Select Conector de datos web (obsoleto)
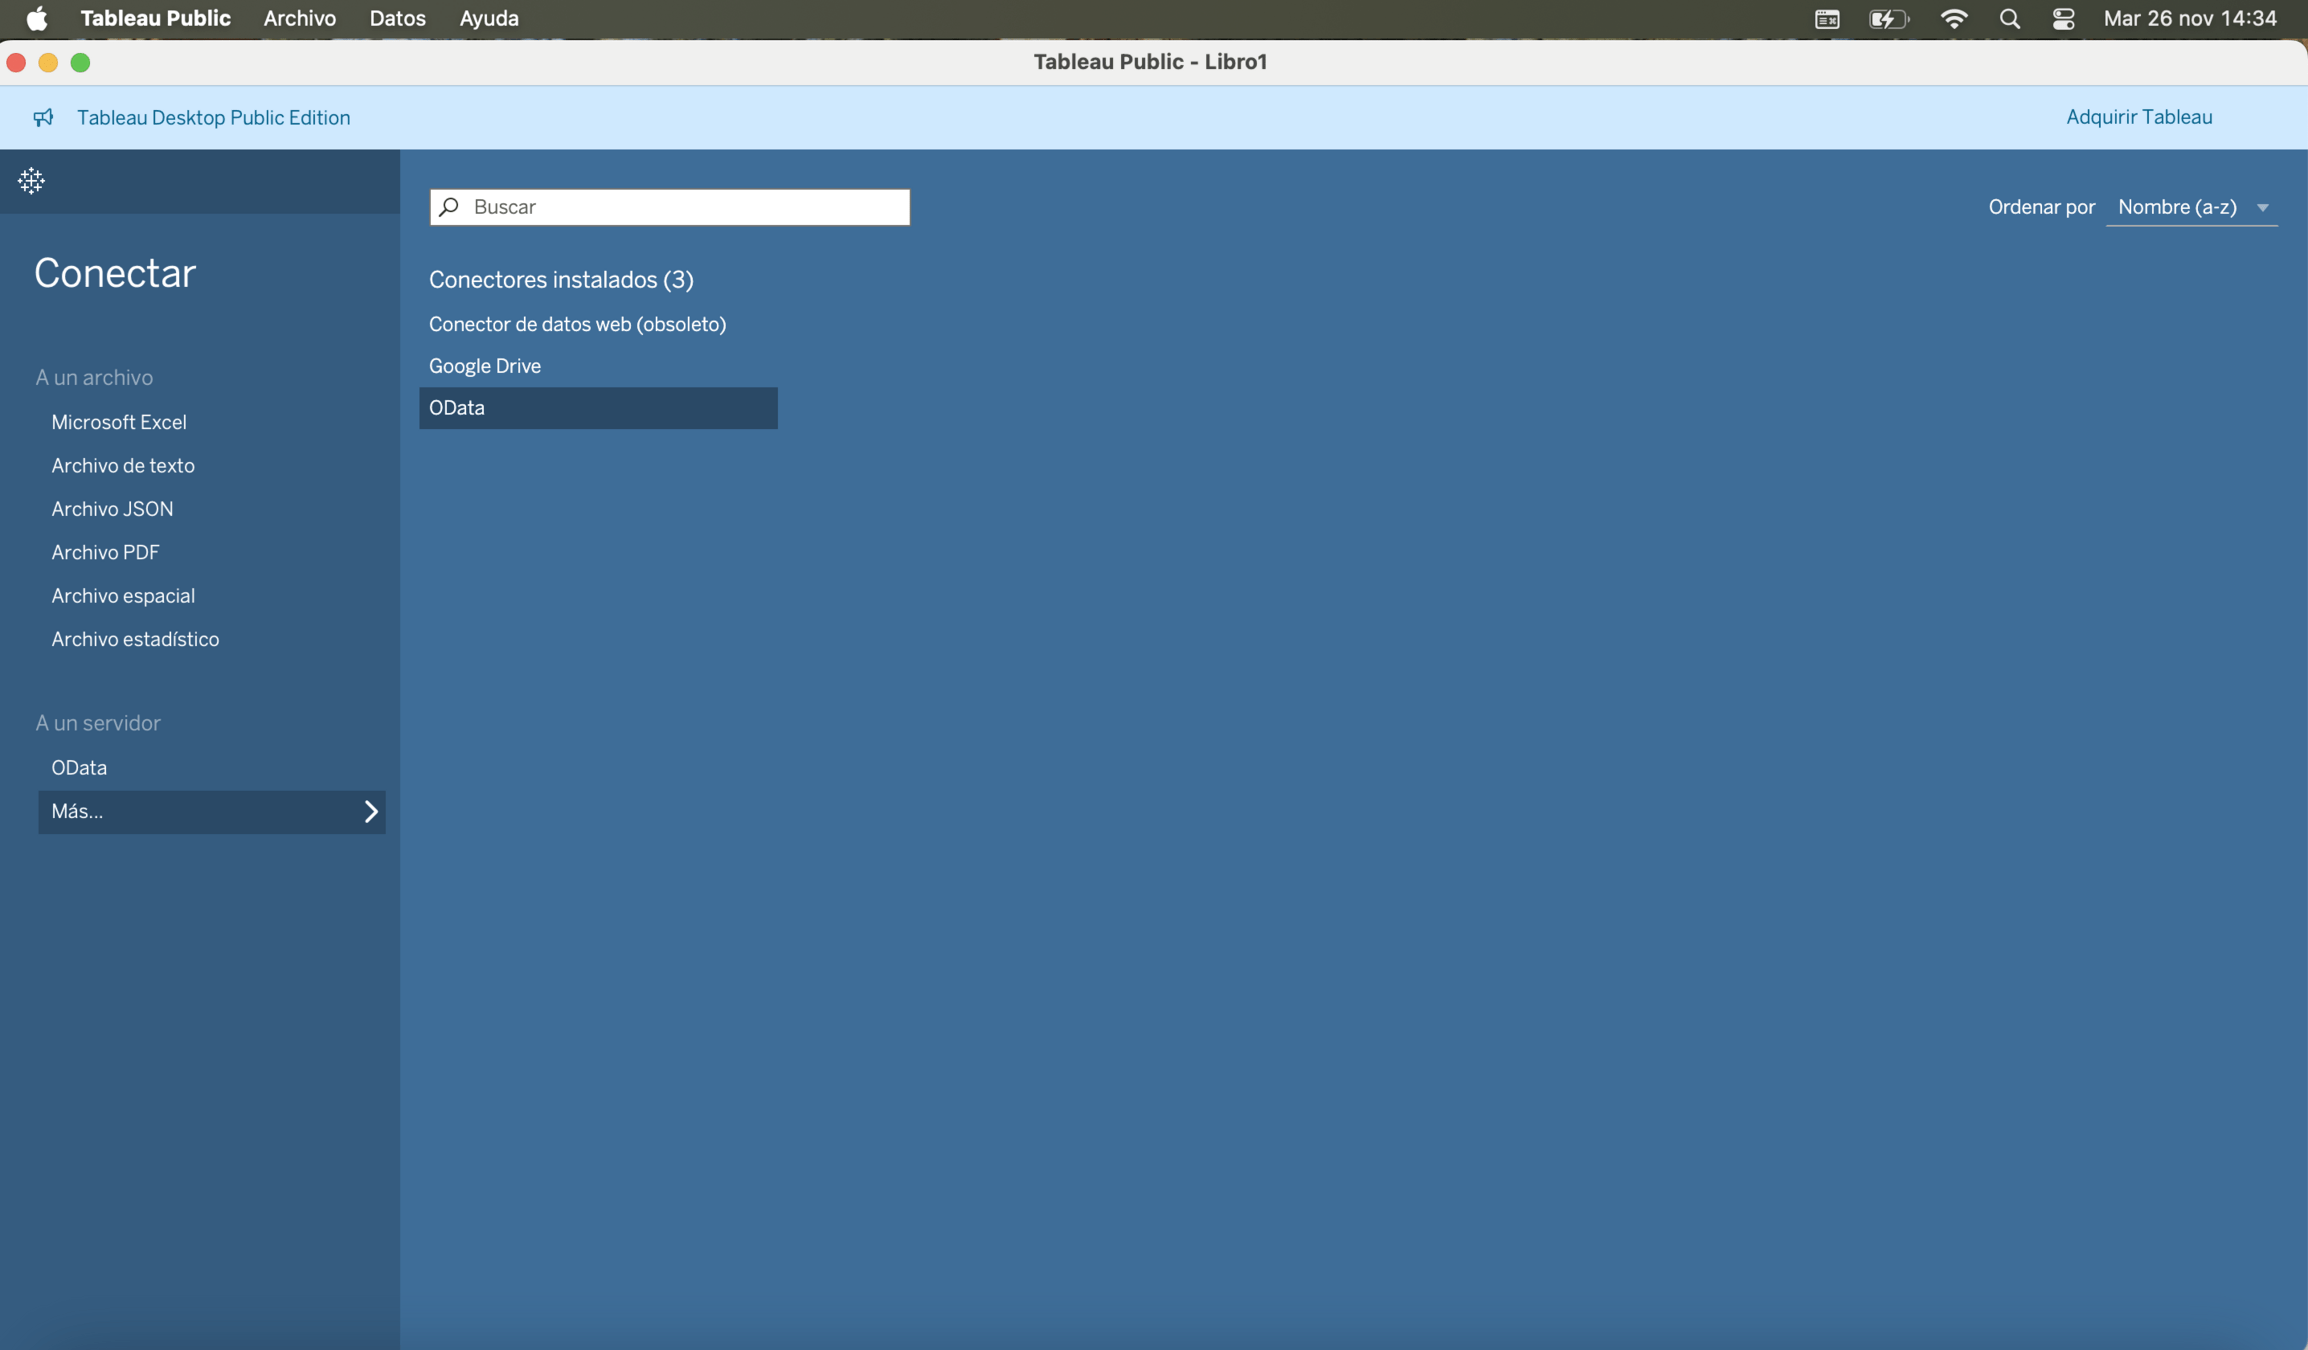The width and height of the screenshot is (2308, 1350). (577, 324)
